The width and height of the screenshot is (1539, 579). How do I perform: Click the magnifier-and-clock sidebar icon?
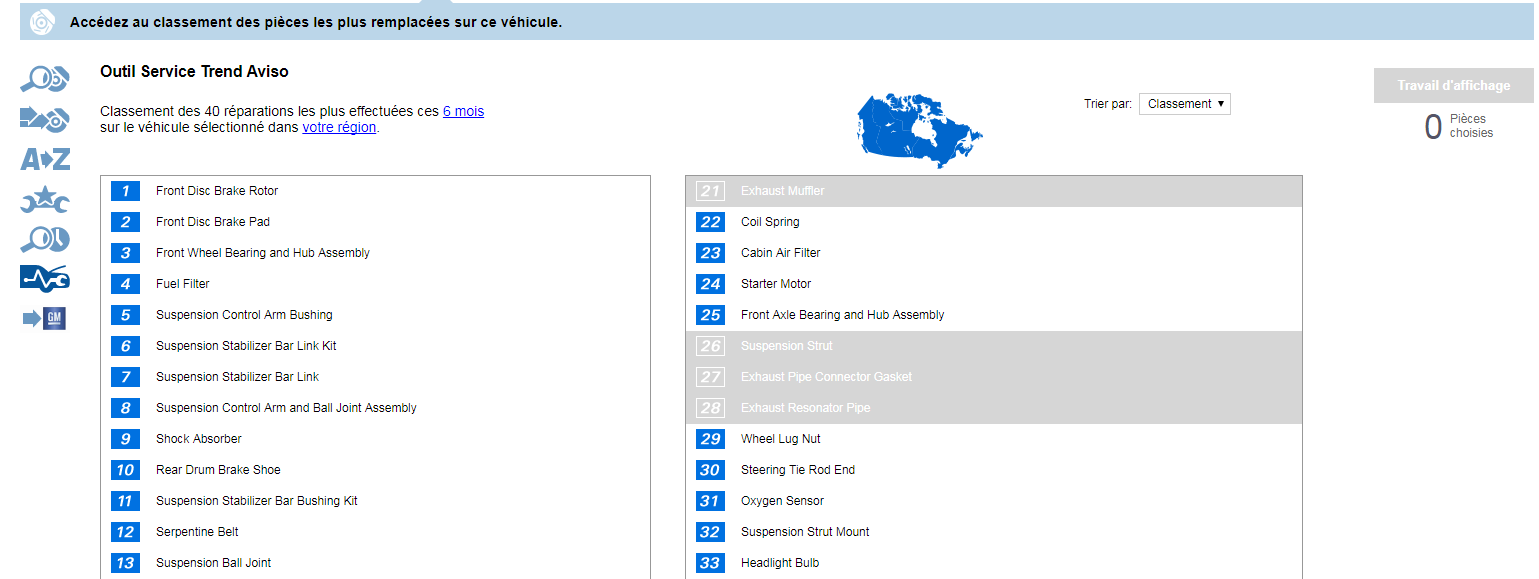45,240
